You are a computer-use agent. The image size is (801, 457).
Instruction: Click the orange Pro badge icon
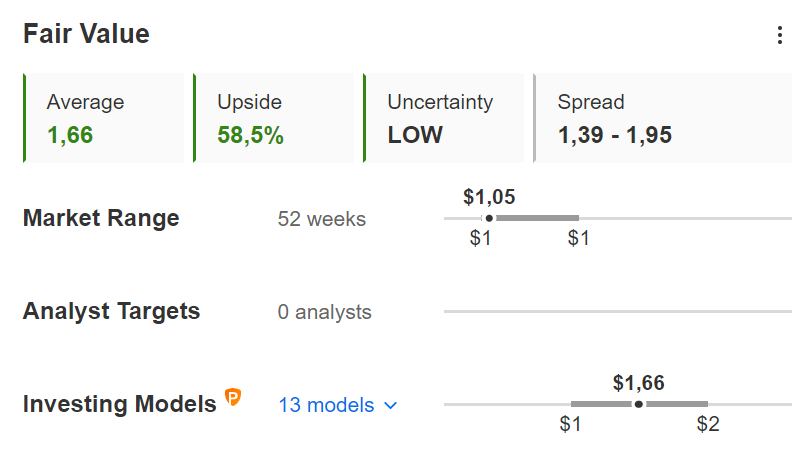[233, 397]
